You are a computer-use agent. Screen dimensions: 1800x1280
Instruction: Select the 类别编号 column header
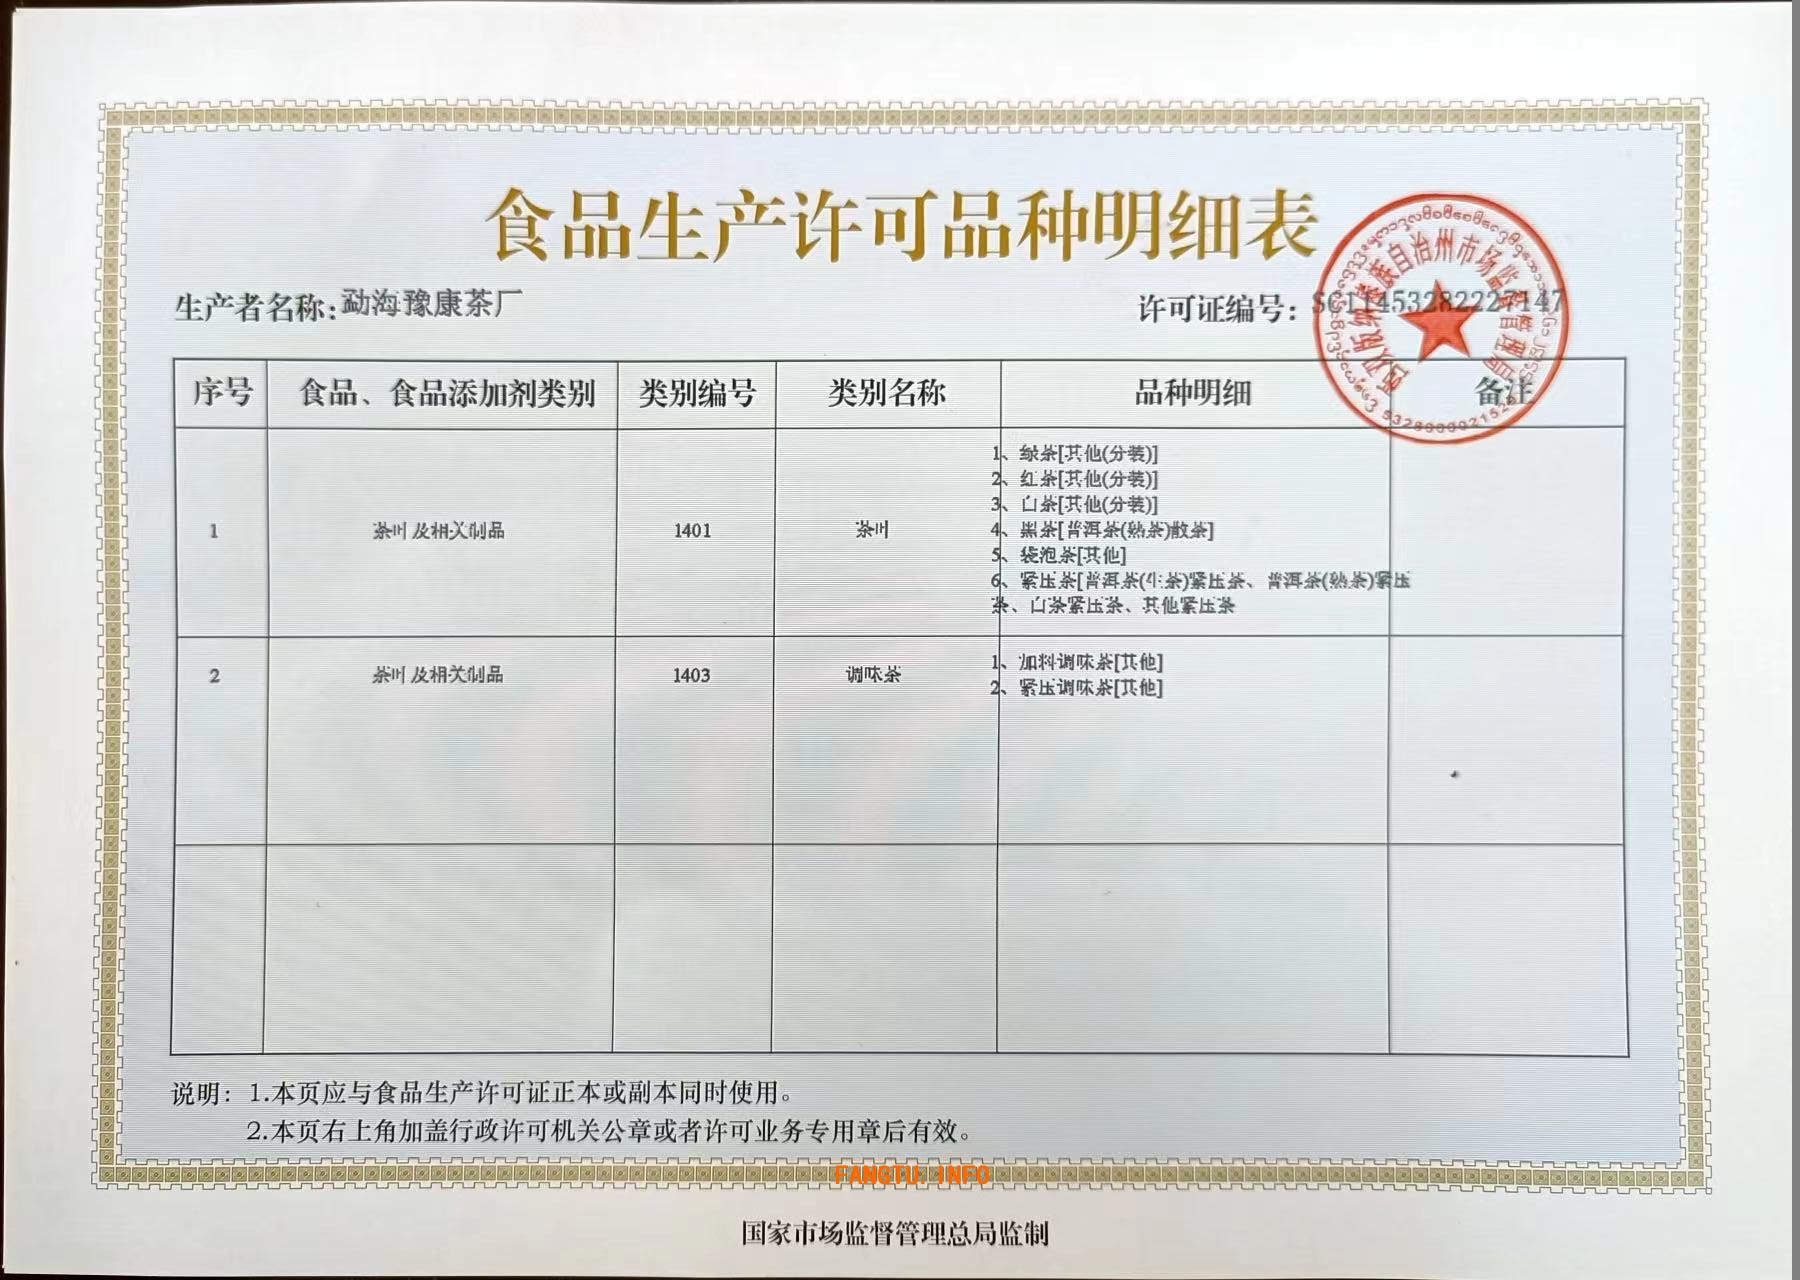[697, 393]
